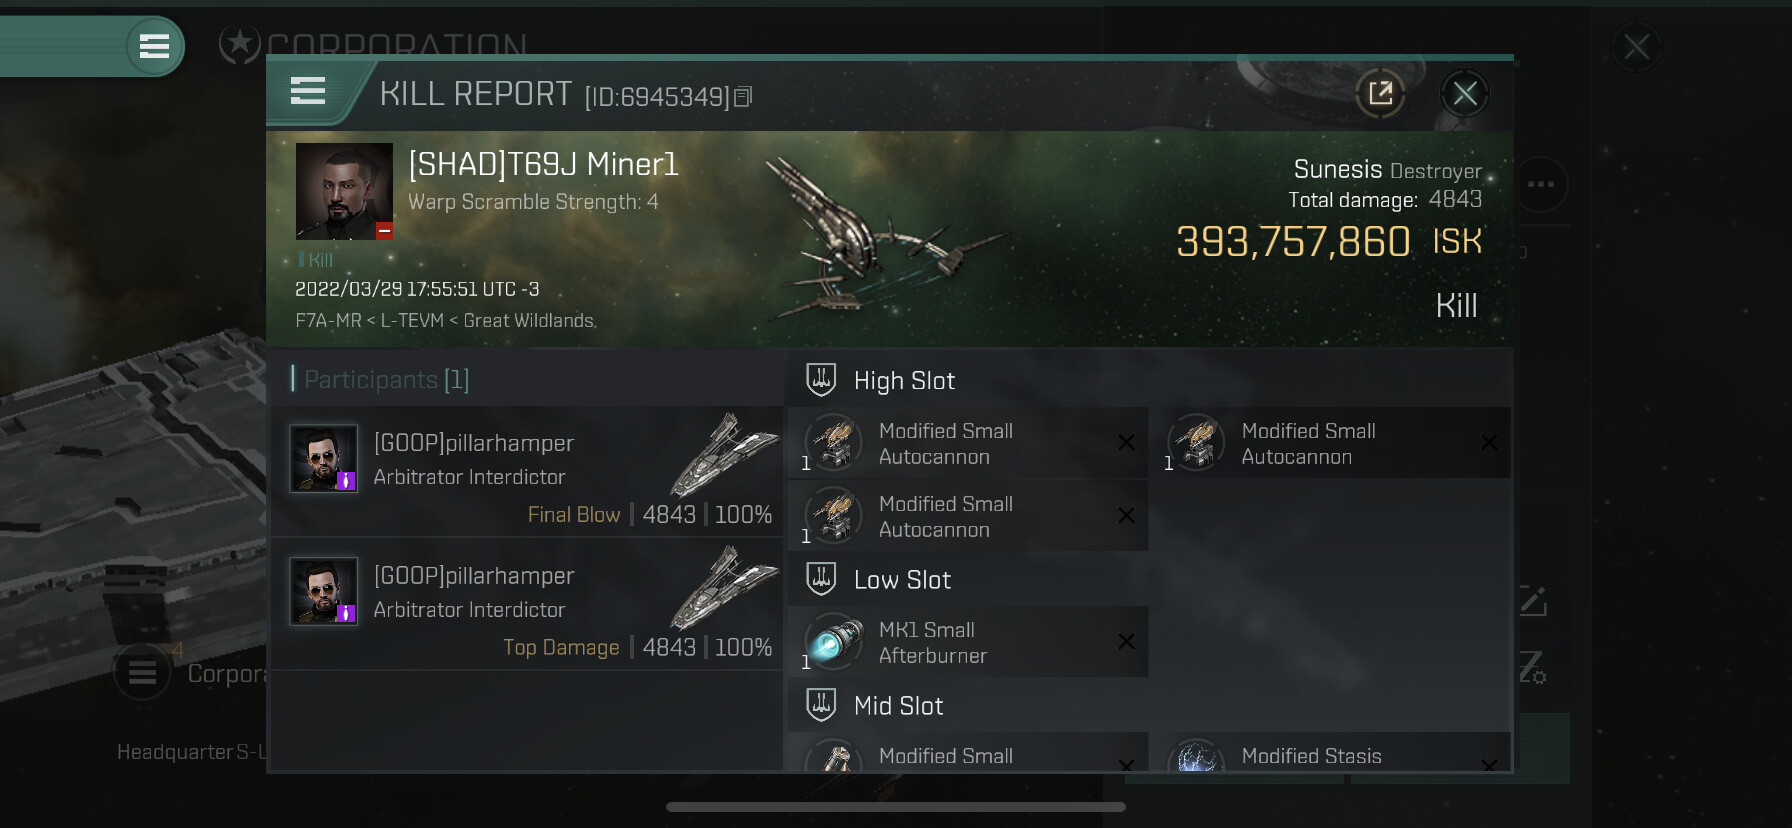Image resolution: width=1792 pixels, height=828 pixels.
Task: Open the main menu in top-left corner
Action: coord(154,46)
